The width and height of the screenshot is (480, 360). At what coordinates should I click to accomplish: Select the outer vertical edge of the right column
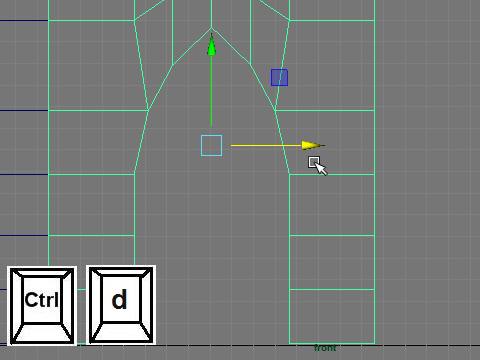click(375, 172)
